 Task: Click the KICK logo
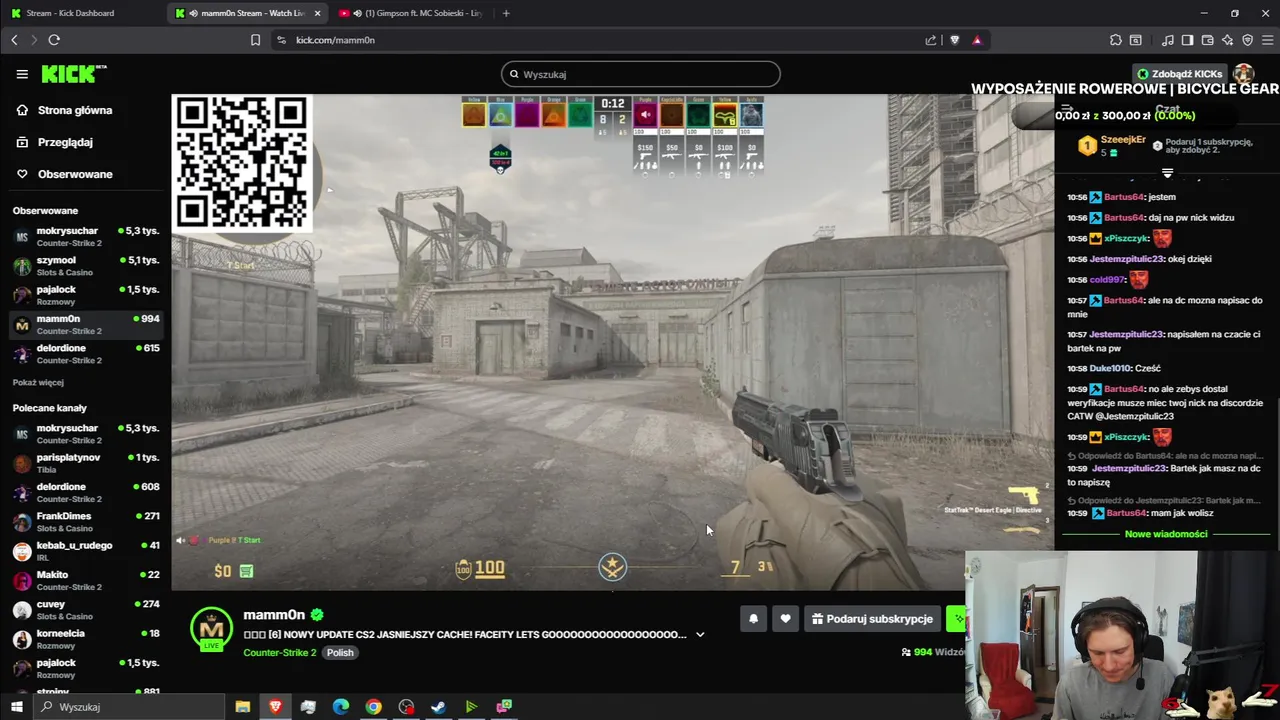(74, 74)
